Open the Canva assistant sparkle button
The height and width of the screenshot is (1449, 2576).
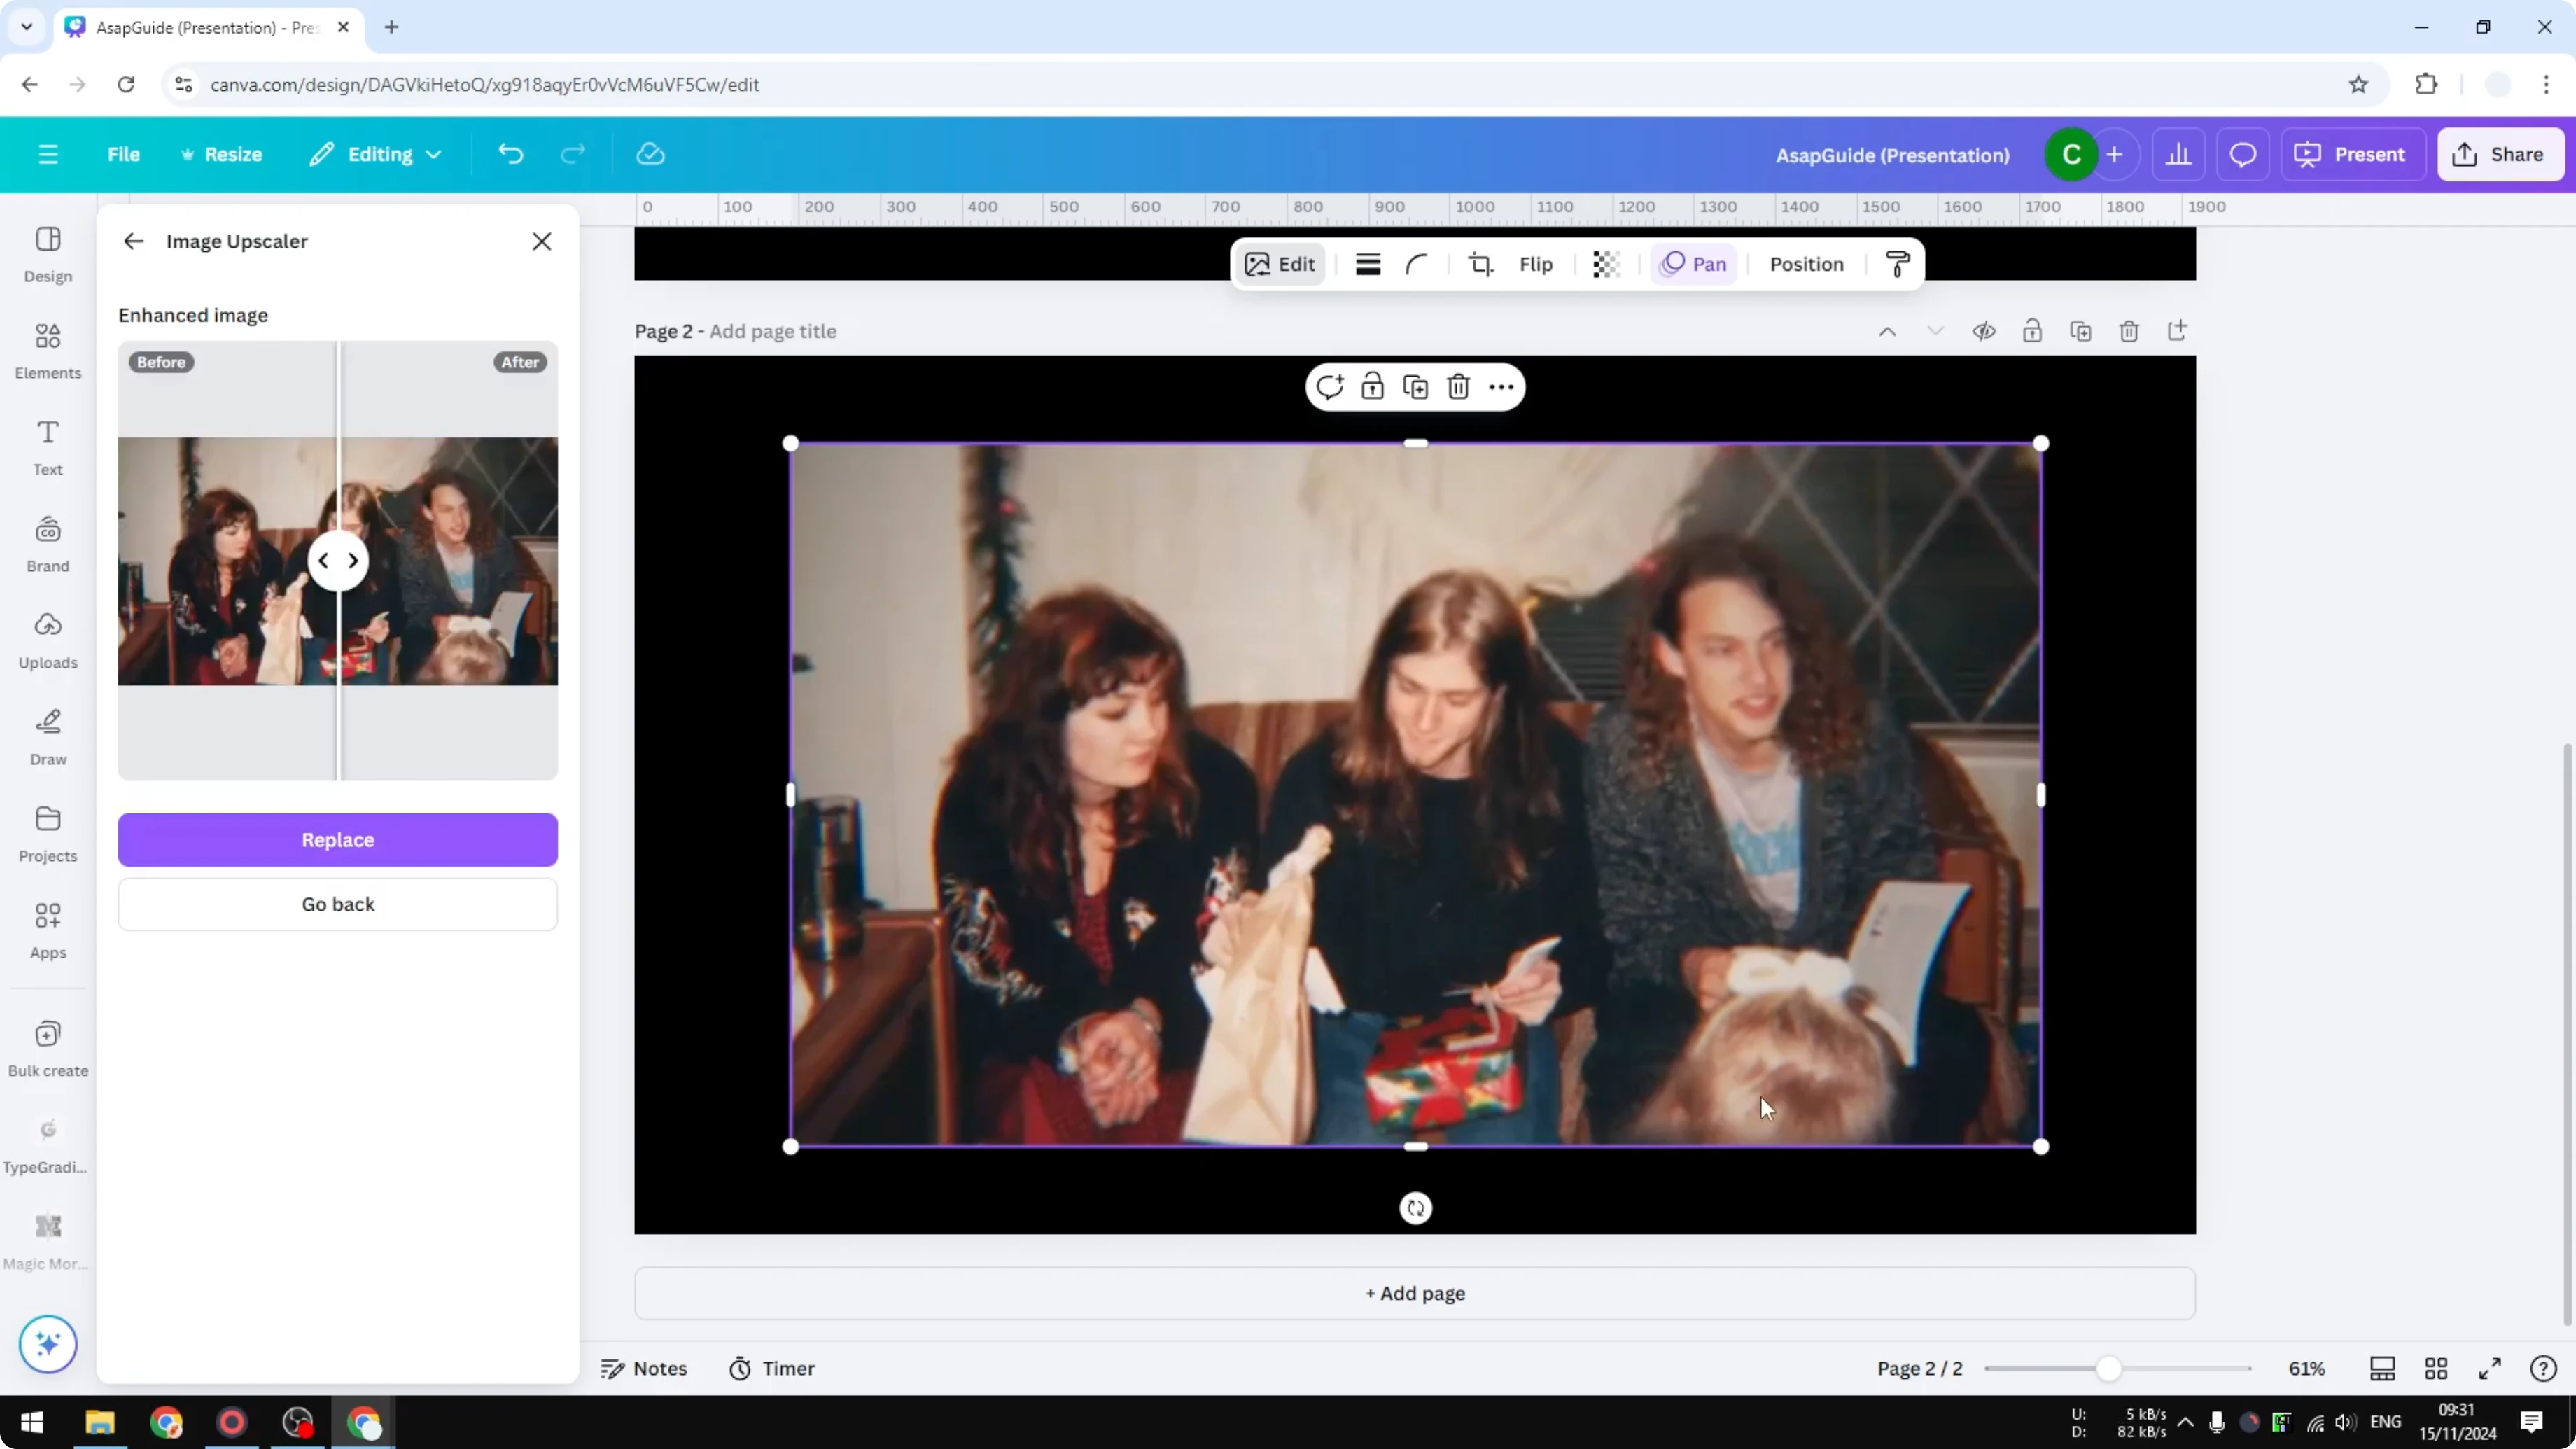click(x=47, y=1344)
